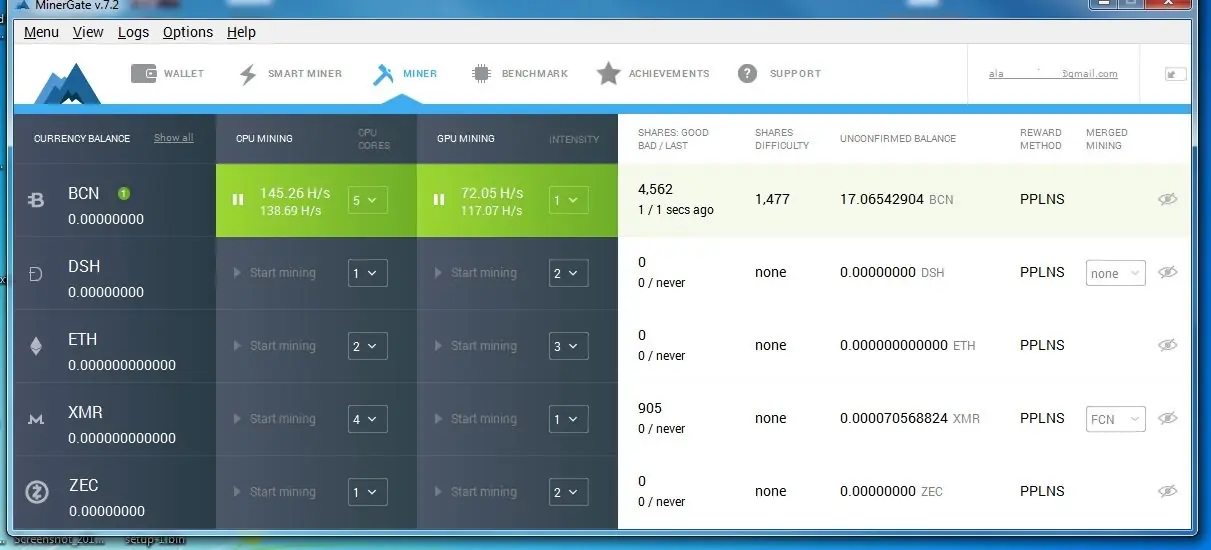
Task: Pause BCN GPU mining
Action: pyautogui.click(x=438, y=200)
